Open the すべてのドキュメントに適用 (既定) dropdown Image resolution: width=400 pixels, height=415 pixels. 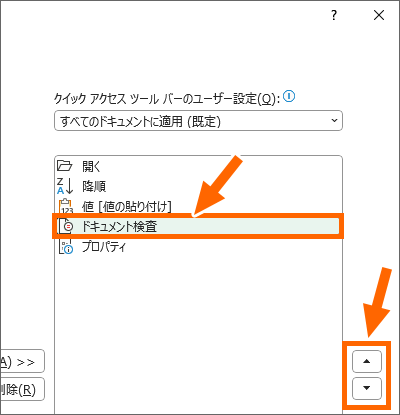198,121
